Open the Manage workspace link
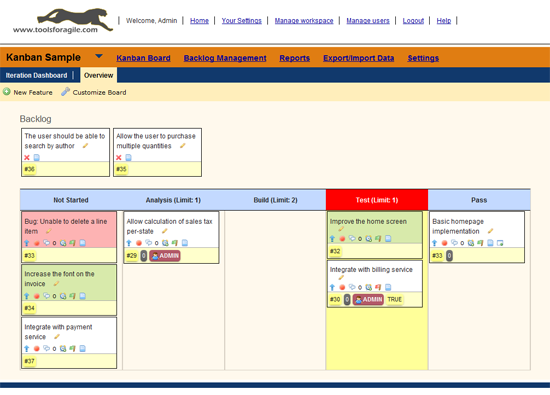Viewport: 550px width, 395px height. [304, 20]
